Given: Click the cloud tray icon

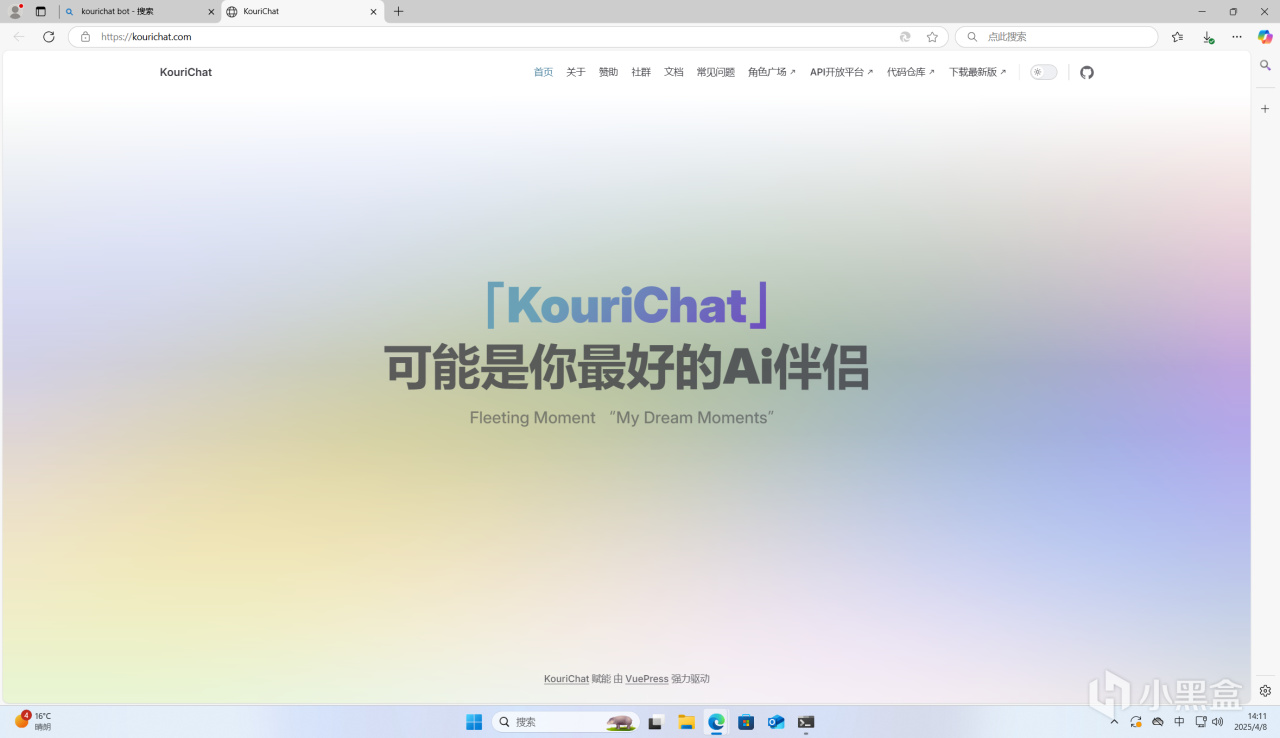Looking at the screenshot, I should (x=1158, y=722).
